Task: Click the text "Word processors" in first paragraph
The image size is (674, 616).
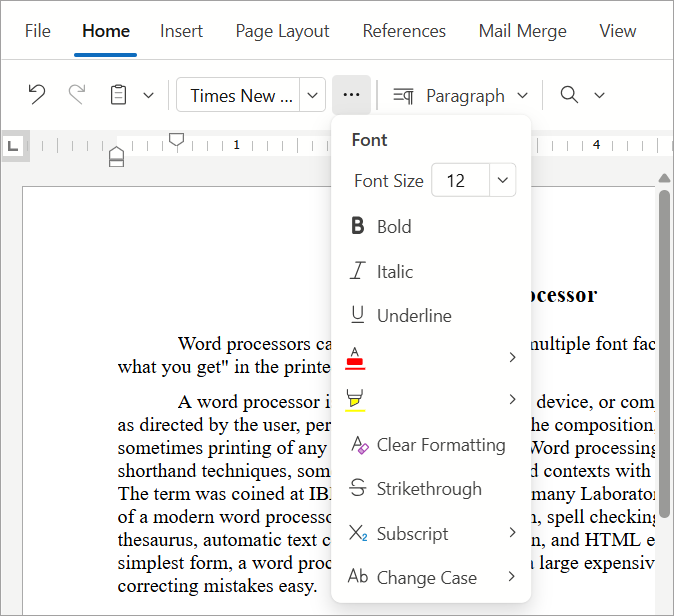Action: point(244,344)
